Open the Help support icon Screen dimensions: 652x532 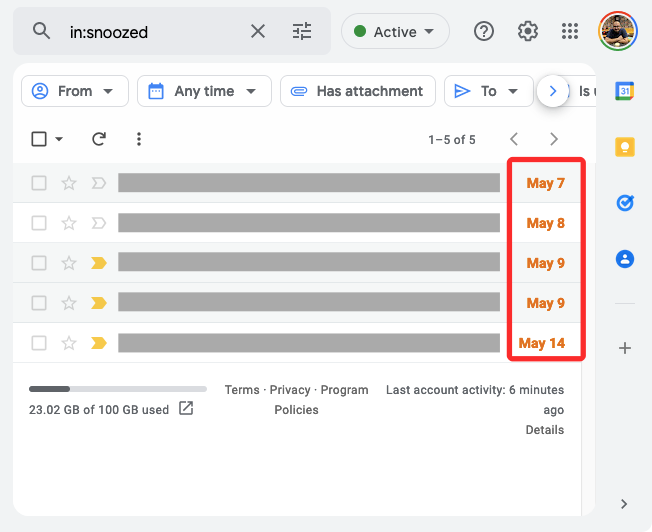tap(484, 31)
